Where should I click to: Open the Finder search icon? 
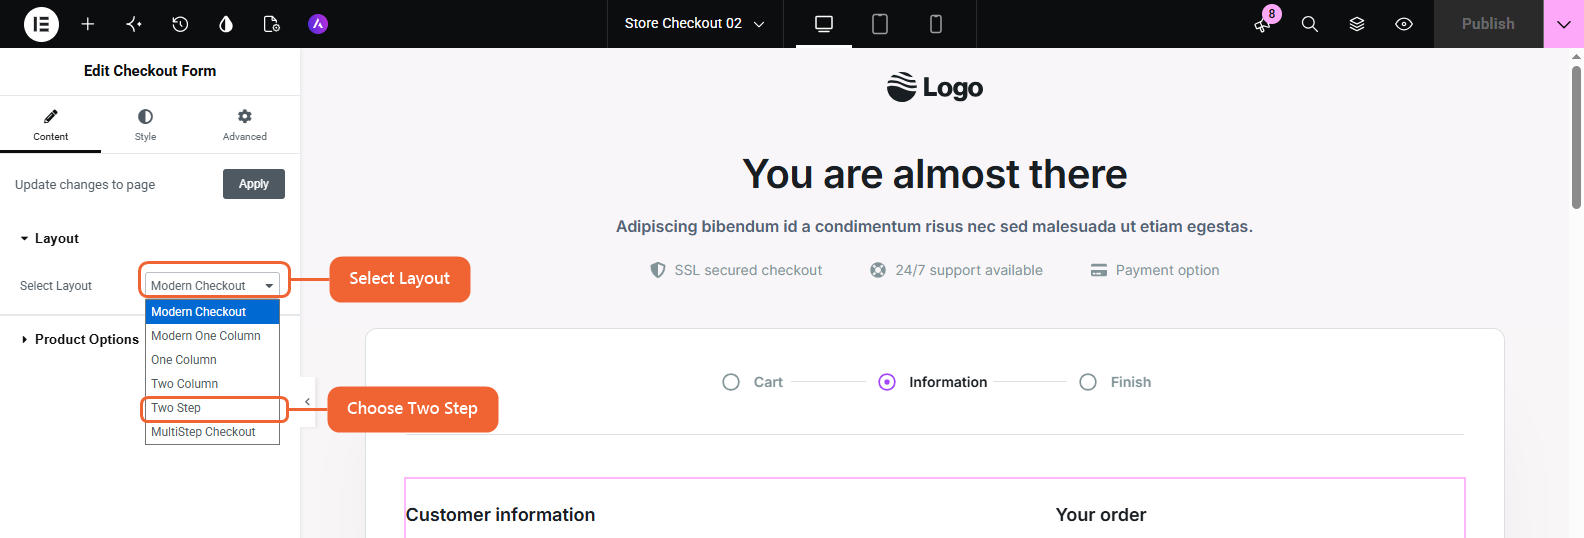(1310, 24)
